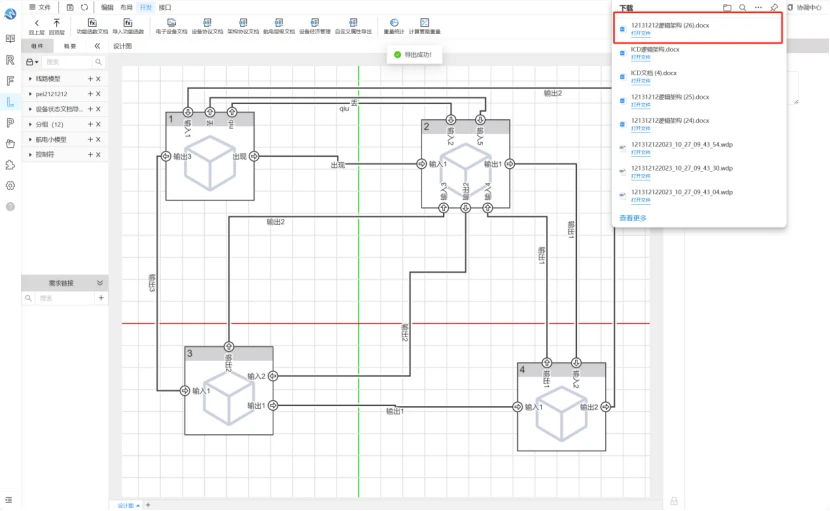Image resolution: width=830 pixels, height=511 pixels.
Task: Click the save icon in top bar
Action: [x=70, y=7]
